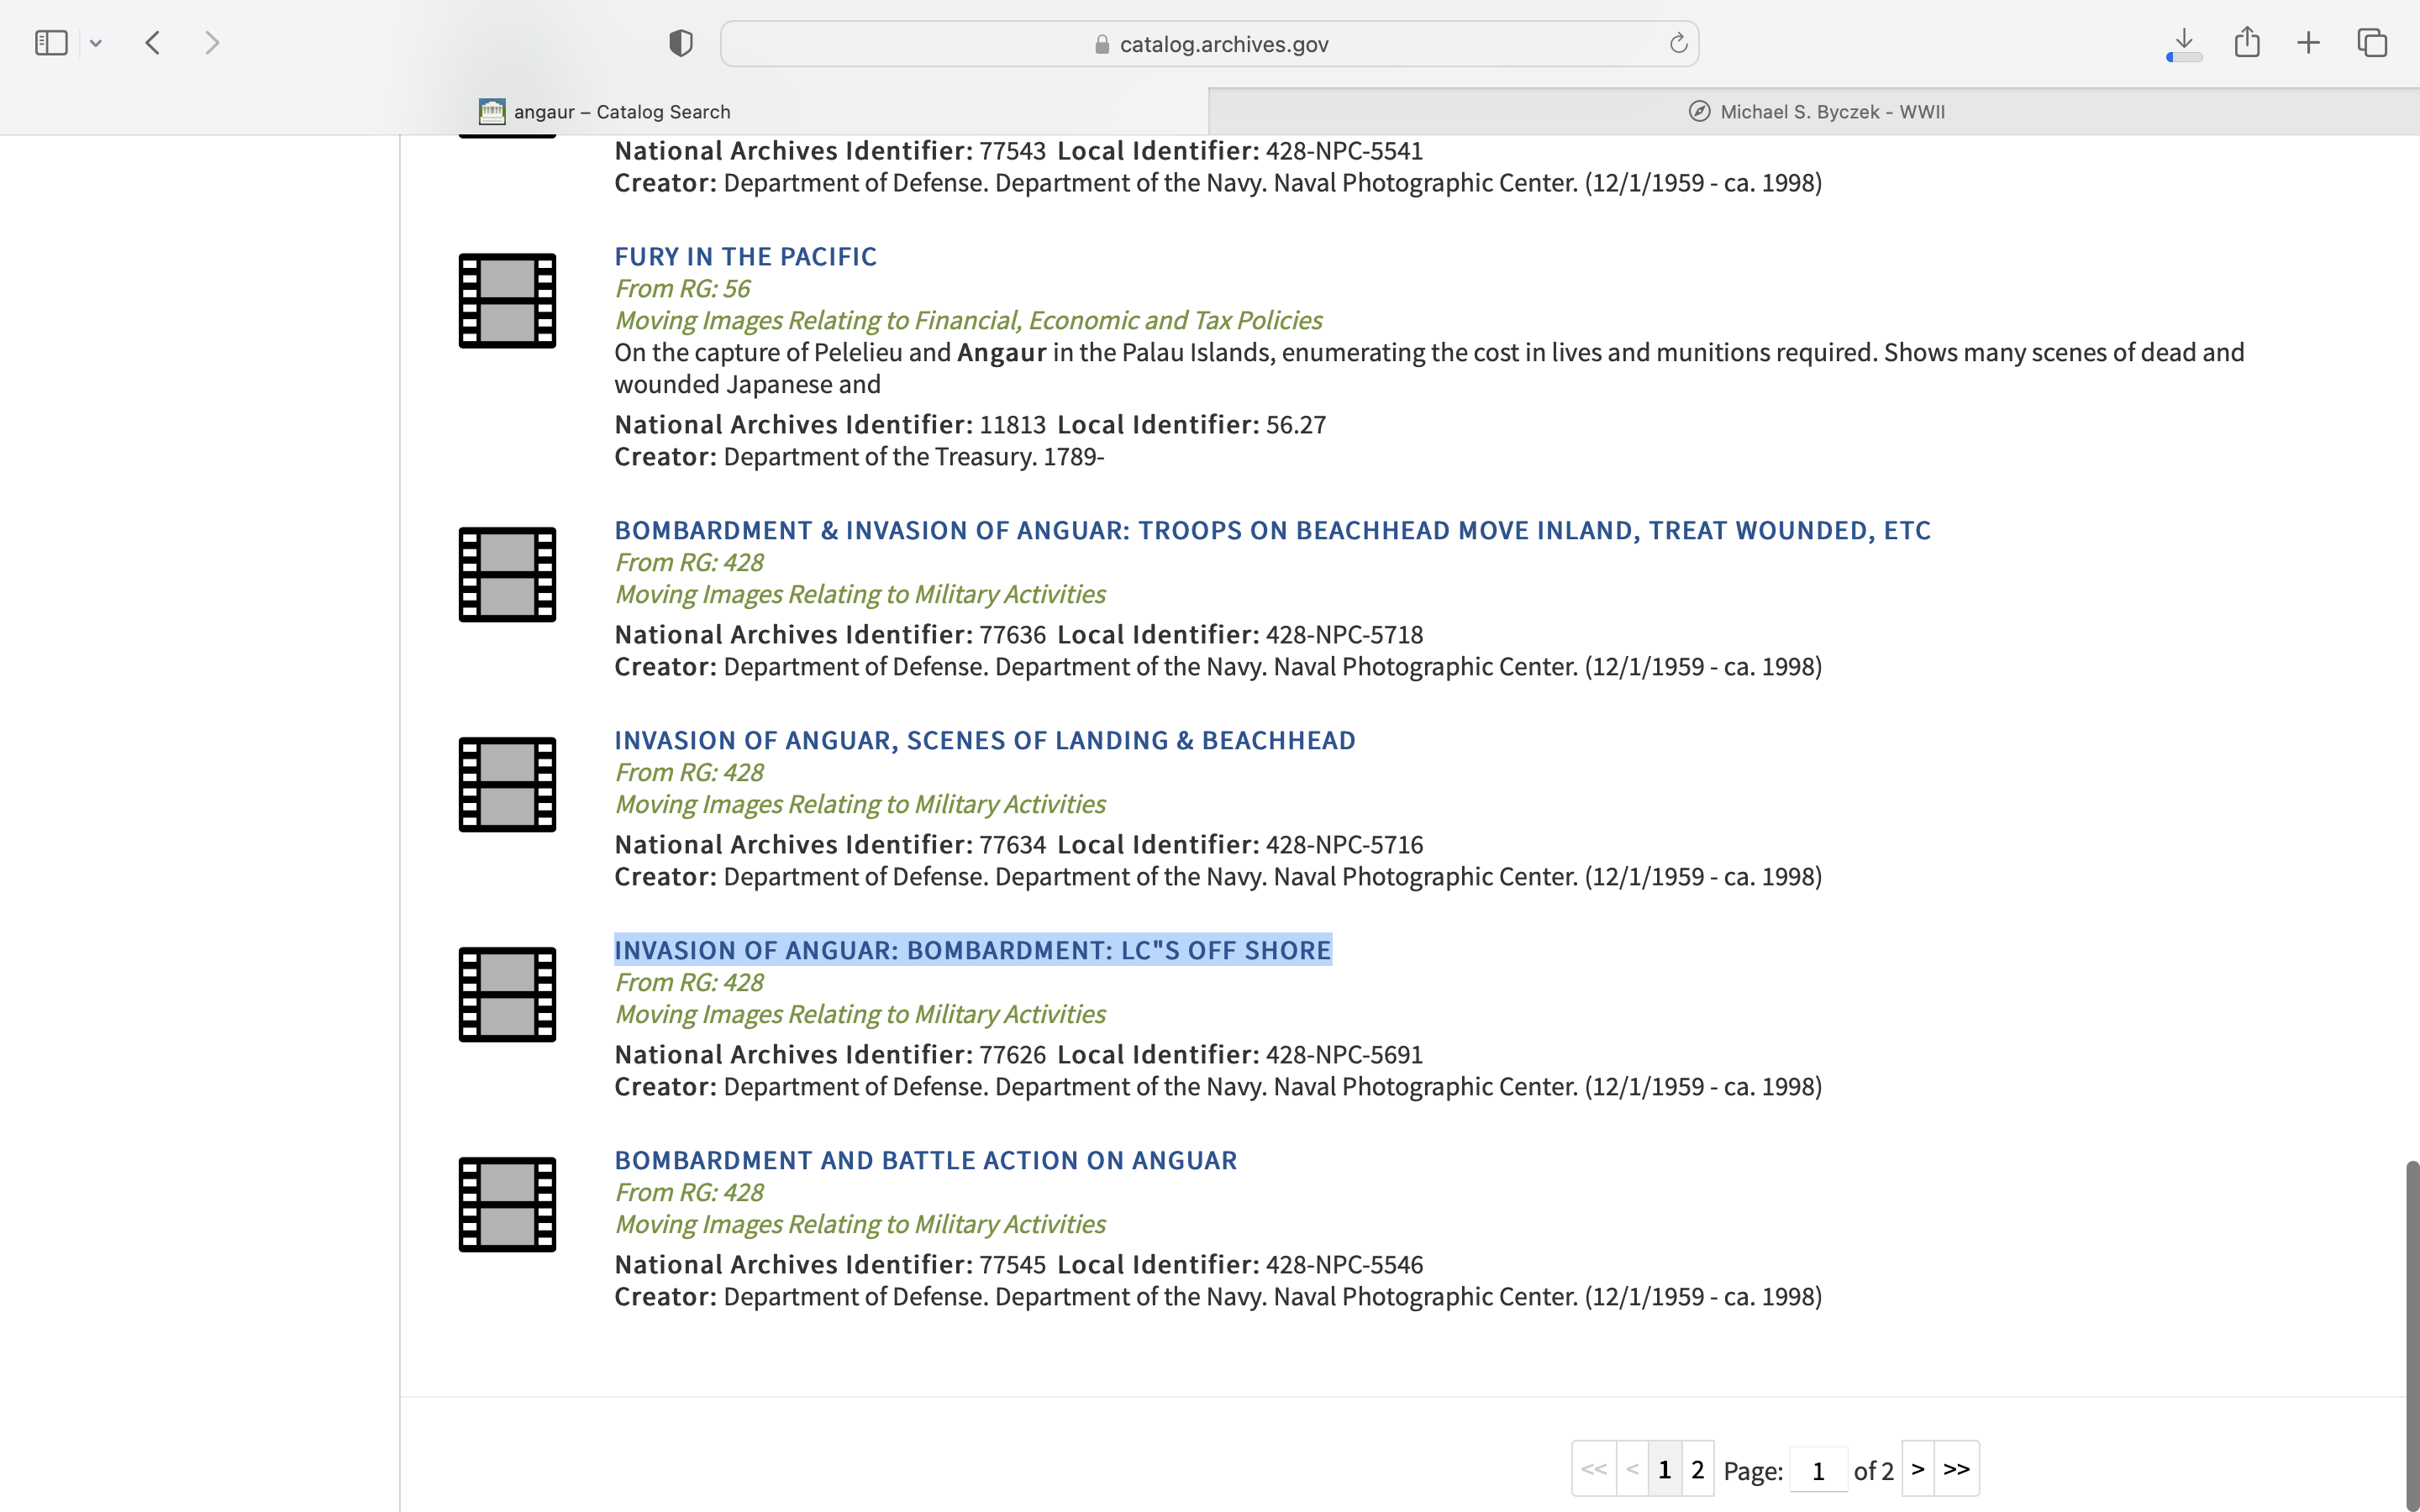Click the next page > button

[1917, 1469]
